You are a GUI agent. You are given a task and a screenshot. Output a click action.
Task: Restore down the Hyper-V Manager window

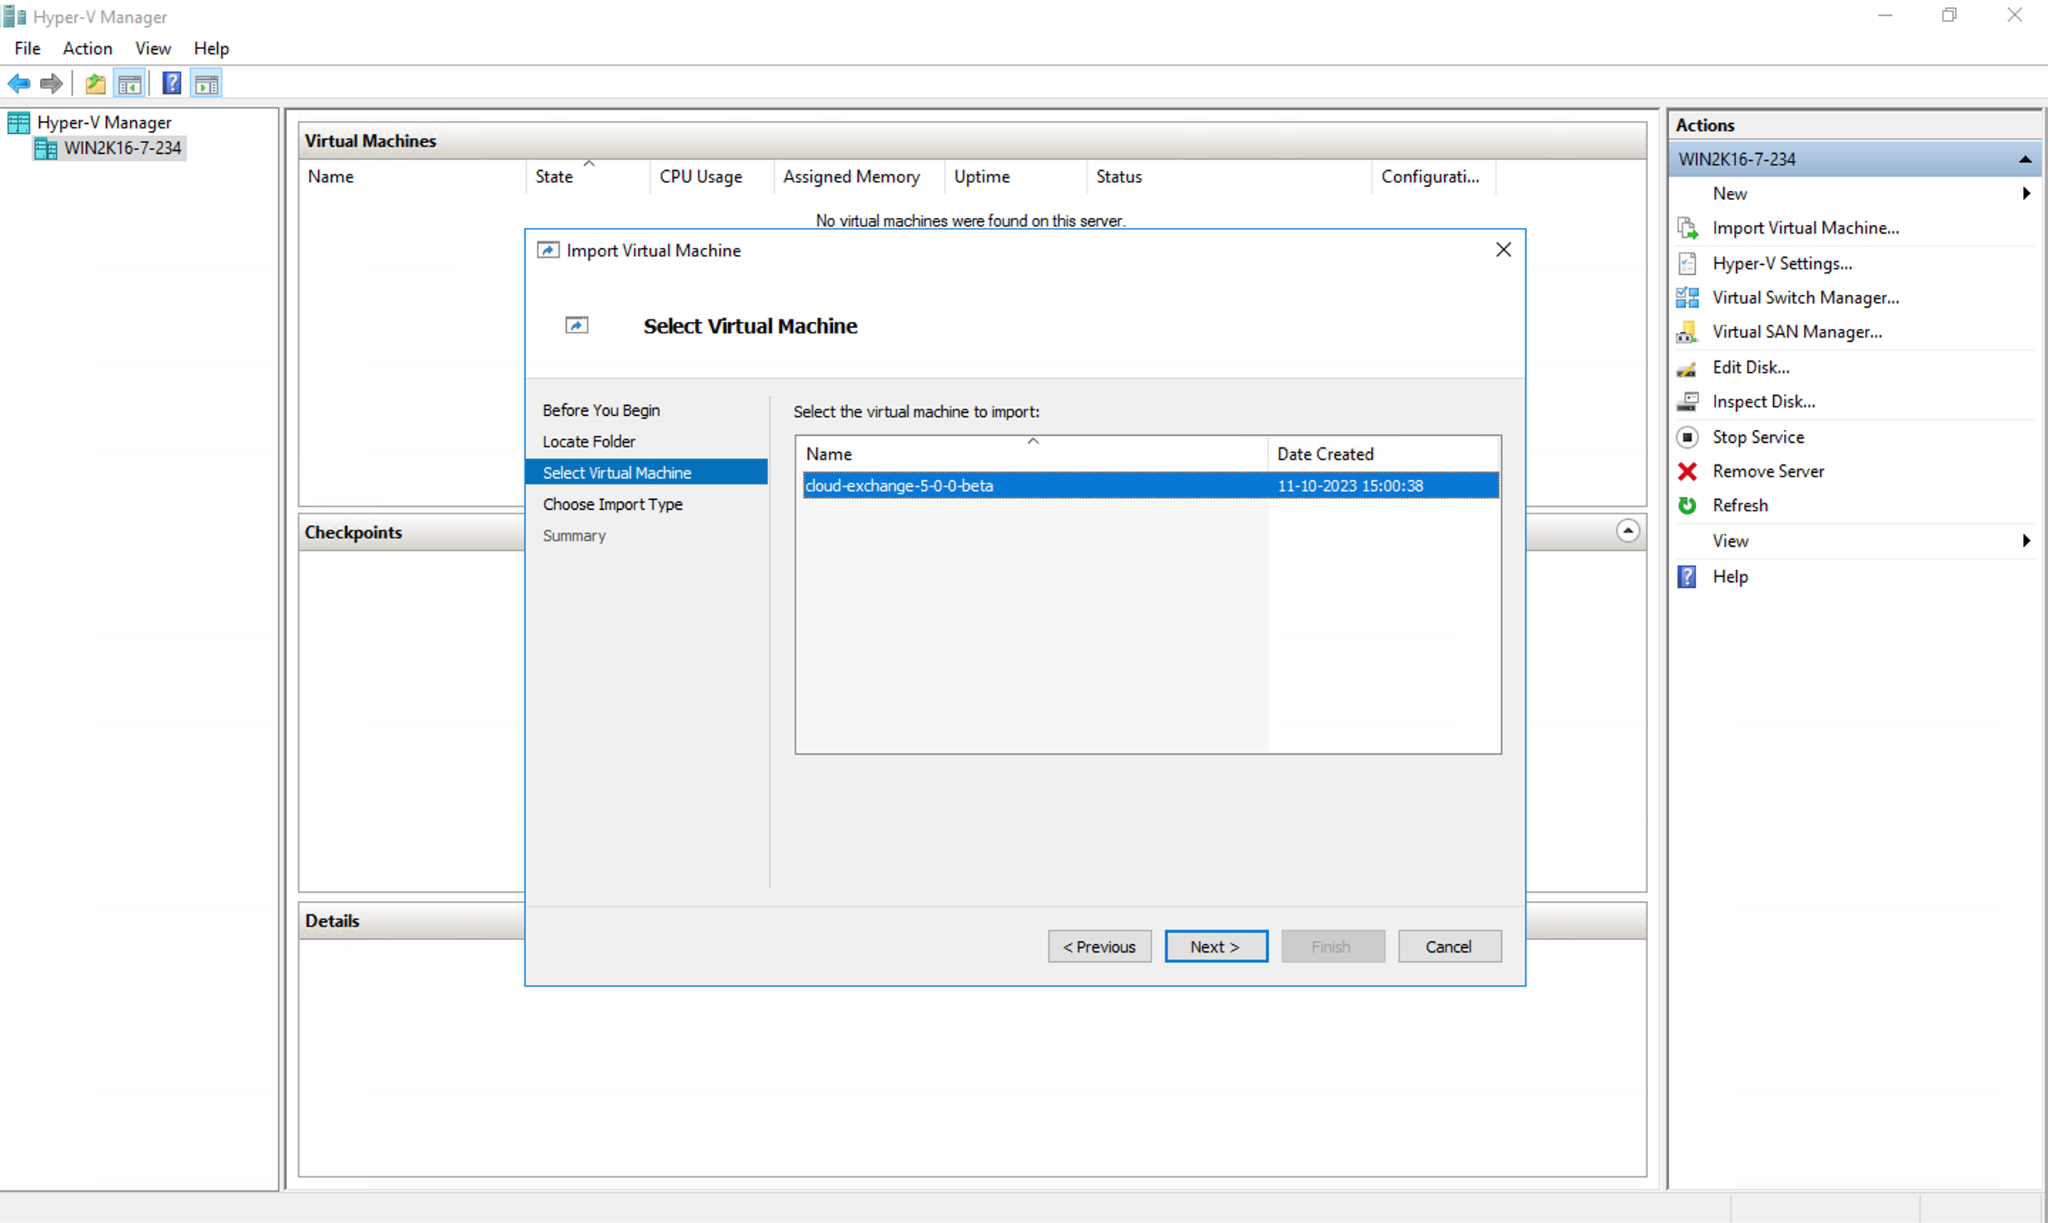pyautogui.click(x=1949, y=15)
